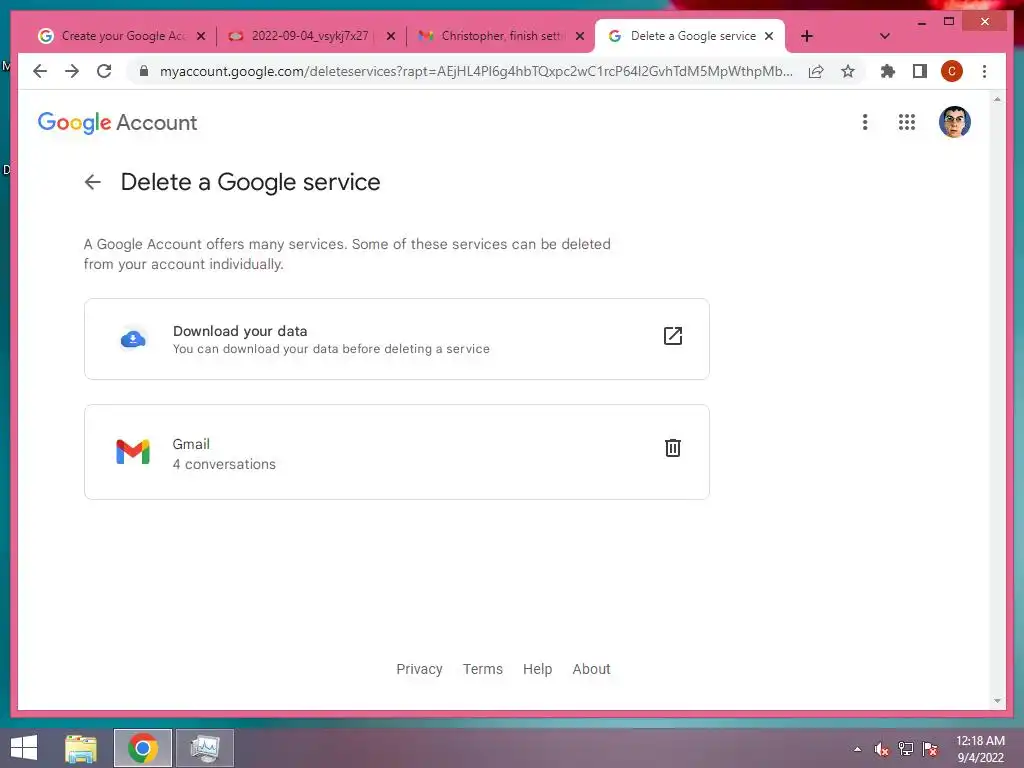Click page scrollbar down arrow
This screenshot has width=1024, height=768.
997,701
